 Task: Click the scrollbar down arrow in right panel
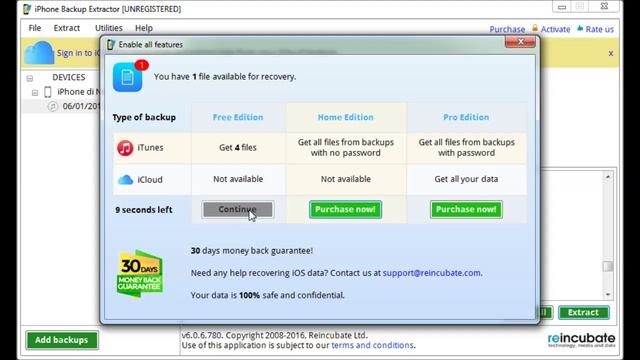coord(608,294)
